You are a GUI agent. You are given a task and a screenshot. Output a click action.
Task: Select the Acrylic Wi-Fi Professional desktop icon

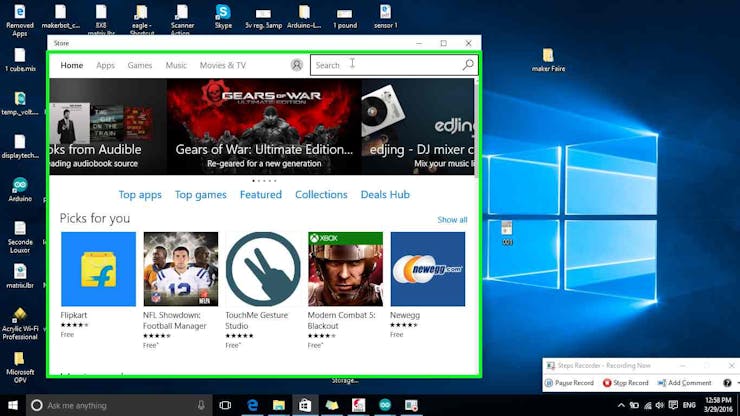click(20, 324)
